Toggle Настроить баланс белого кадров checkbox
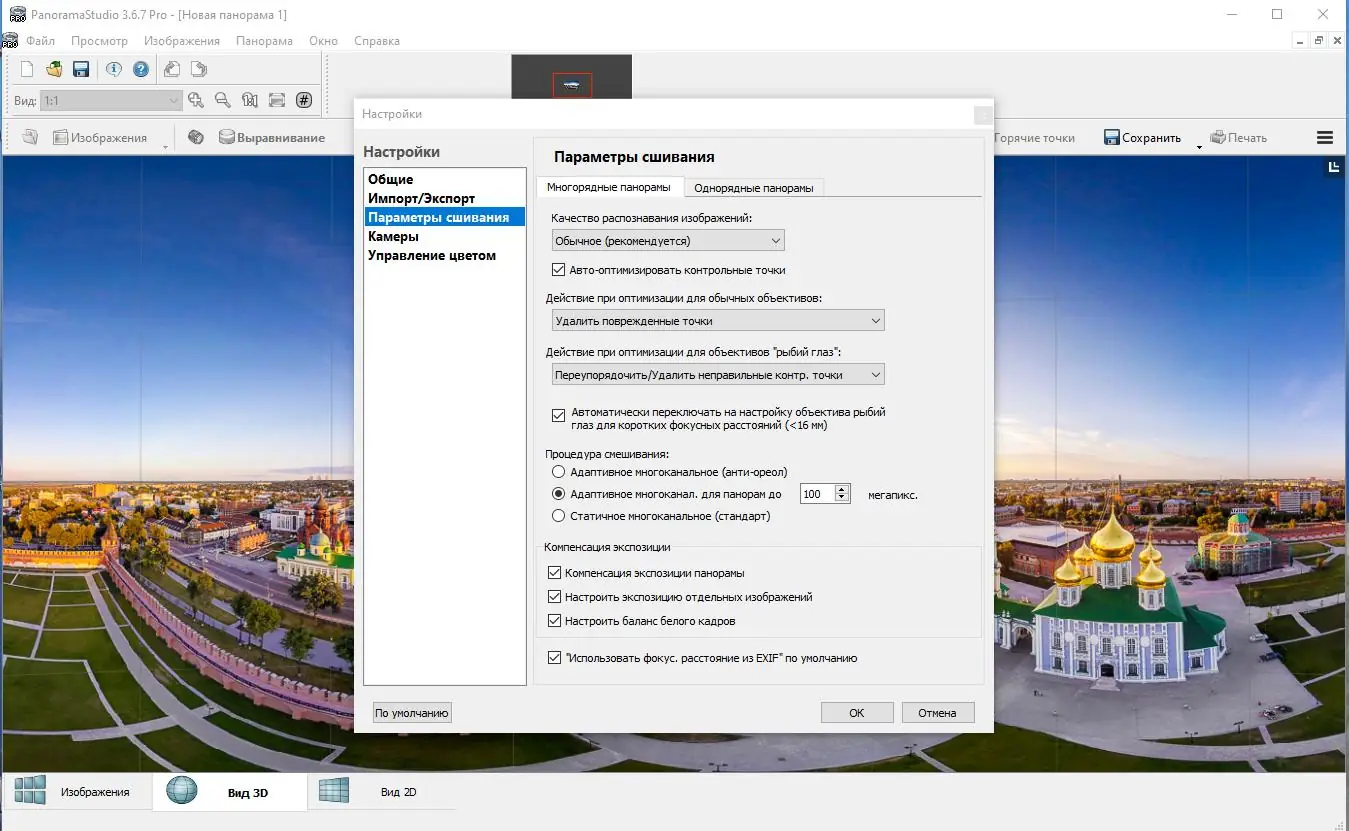Screen dimensions: 1349x831 tap(554, 621)
